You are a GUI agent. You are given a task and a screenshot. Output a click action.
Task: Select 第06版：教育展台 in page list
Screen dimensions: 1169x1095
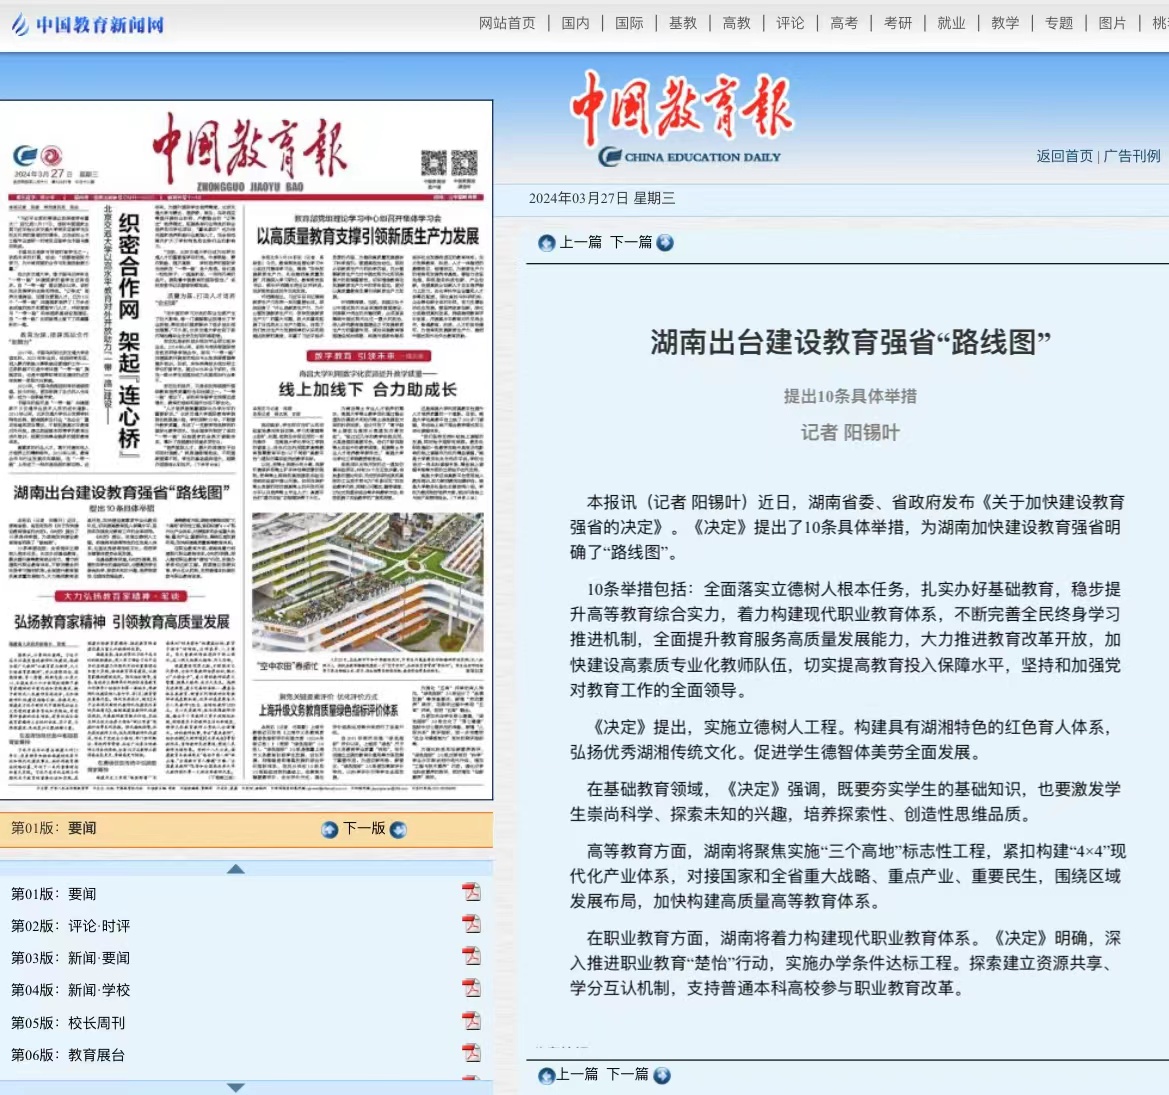coord(68,1055)
